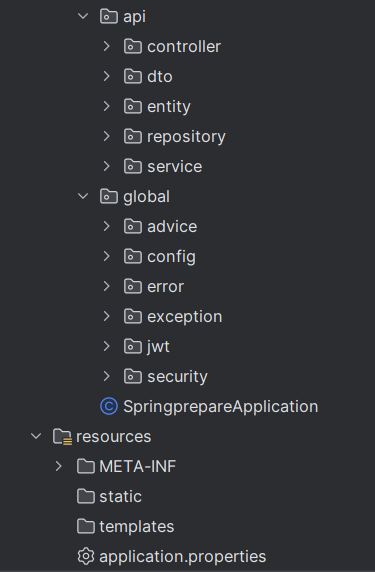Viewport: 375px width, 572px height.
Task: Select the dto package
Action: coord(160,77)
